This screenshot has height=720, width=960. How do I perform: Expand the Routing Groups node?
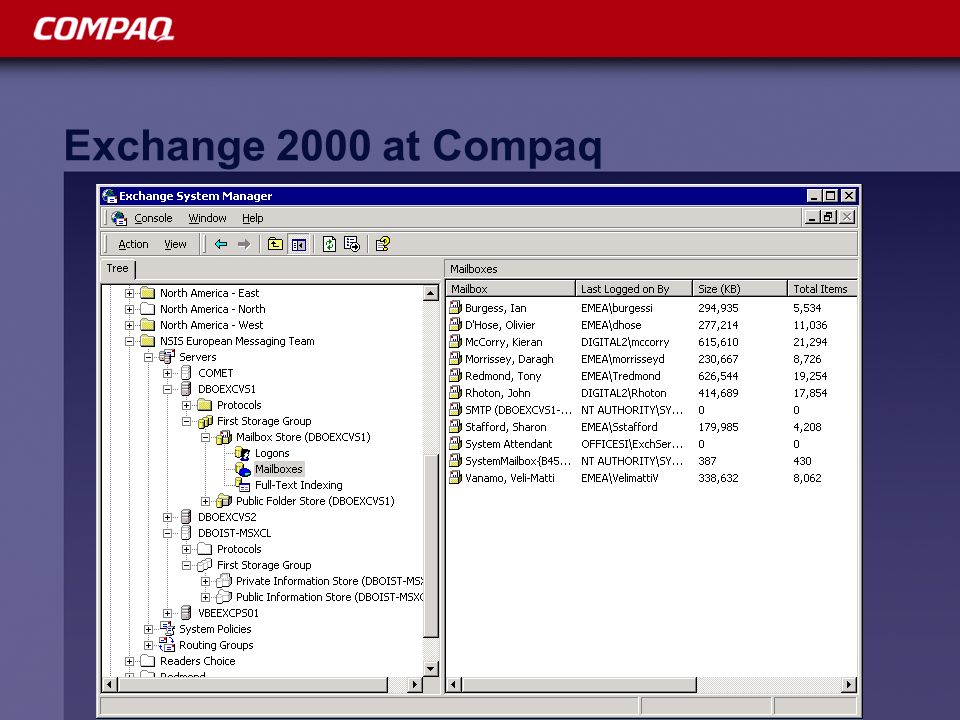pyautogui.click(x=148, y=645)
